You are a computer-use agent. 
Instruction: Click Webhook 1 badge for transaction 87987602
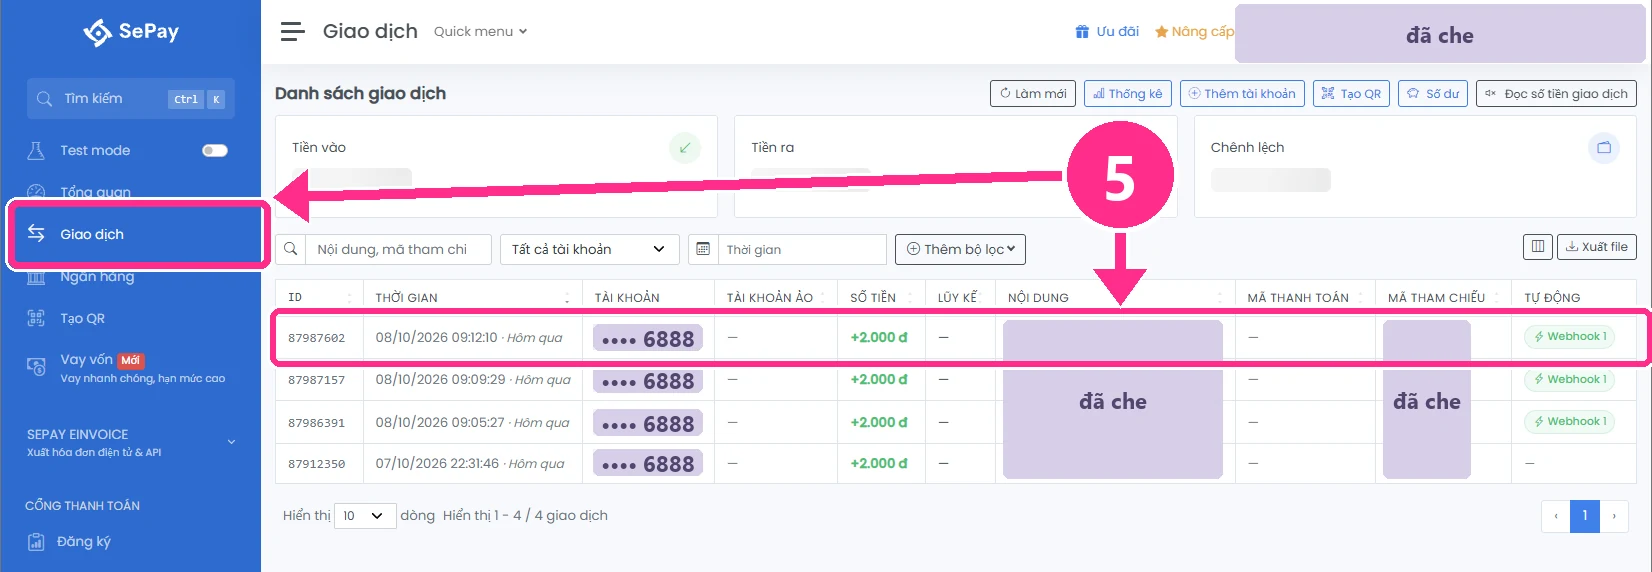click(1570, 337)
